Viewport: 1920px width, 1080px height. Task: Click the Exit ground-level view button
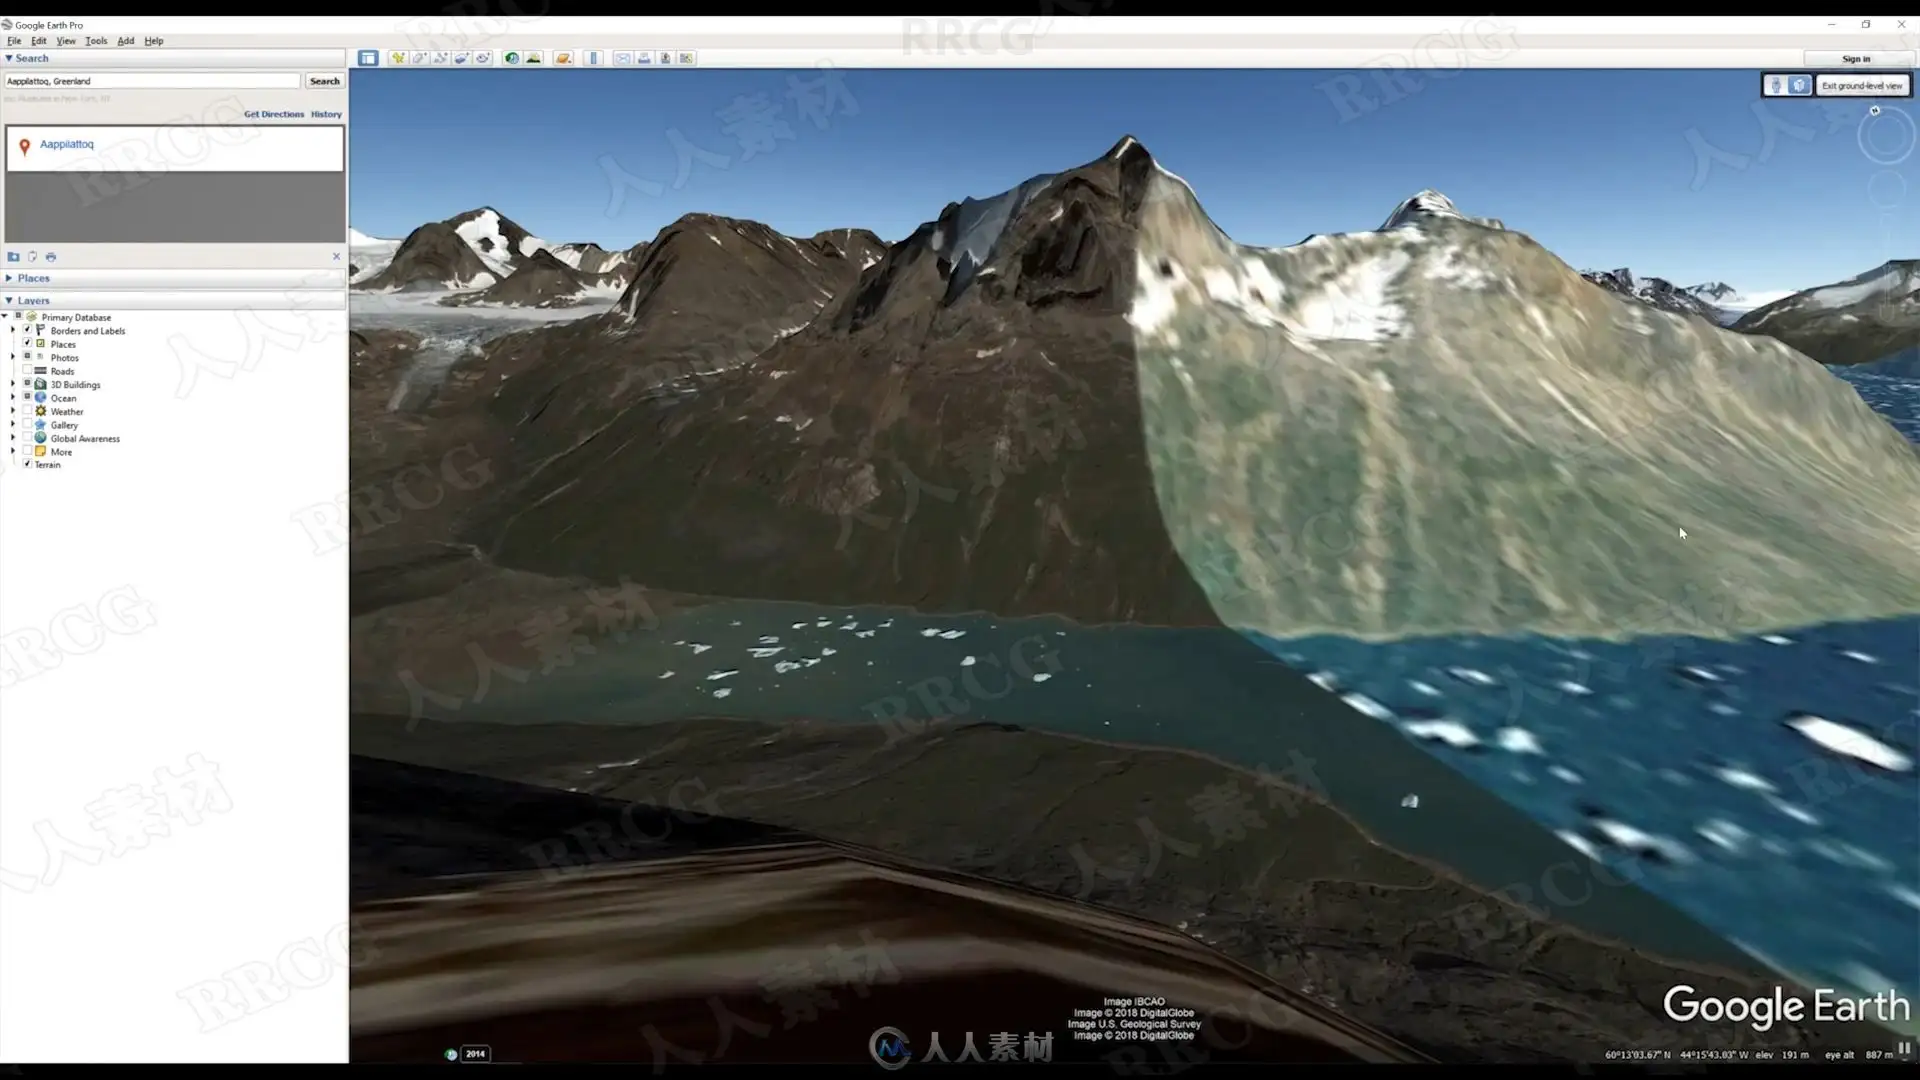[1861, 86]
